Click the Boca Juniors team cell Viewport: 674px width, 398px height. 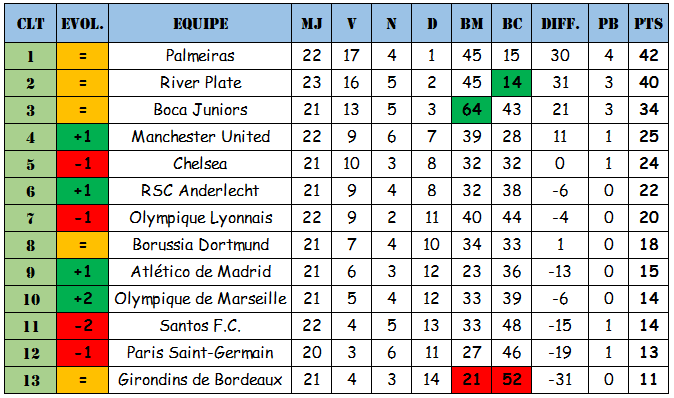click(200, 110)
